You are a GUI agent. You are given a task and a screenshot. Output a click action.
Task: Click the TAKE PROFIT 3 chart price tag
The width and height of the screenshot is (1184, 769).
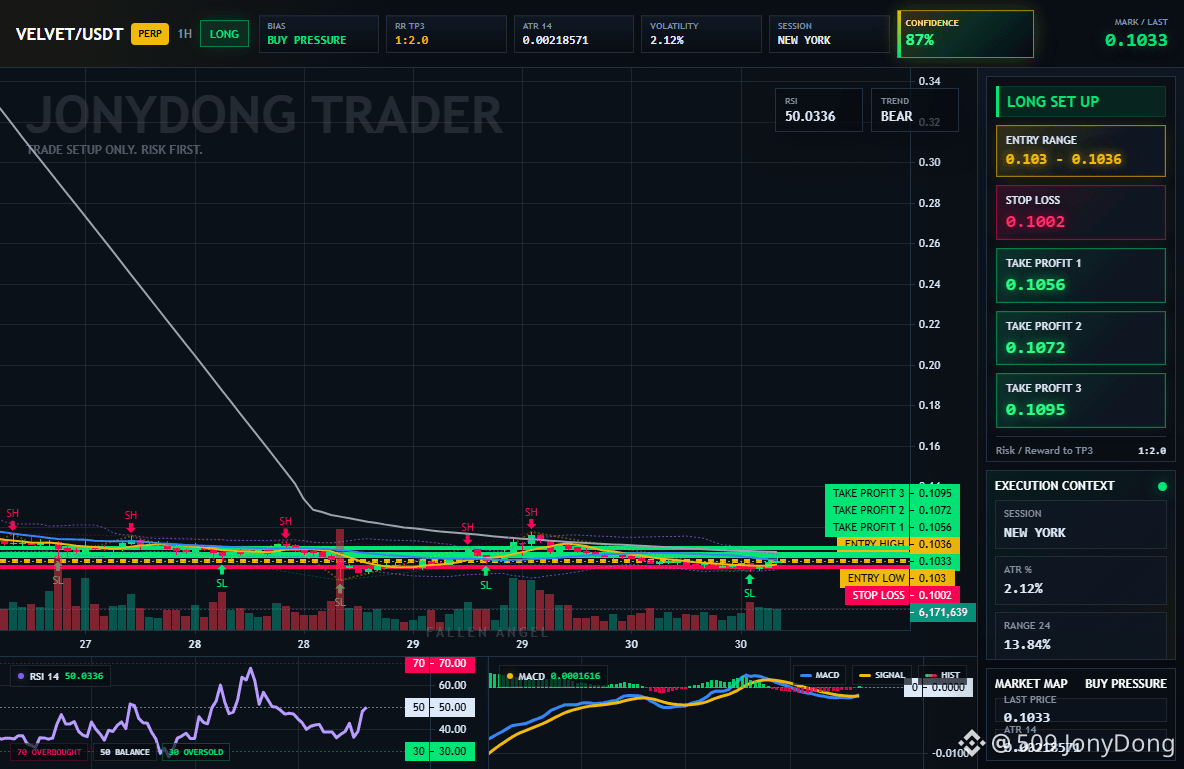coord(892,493)
